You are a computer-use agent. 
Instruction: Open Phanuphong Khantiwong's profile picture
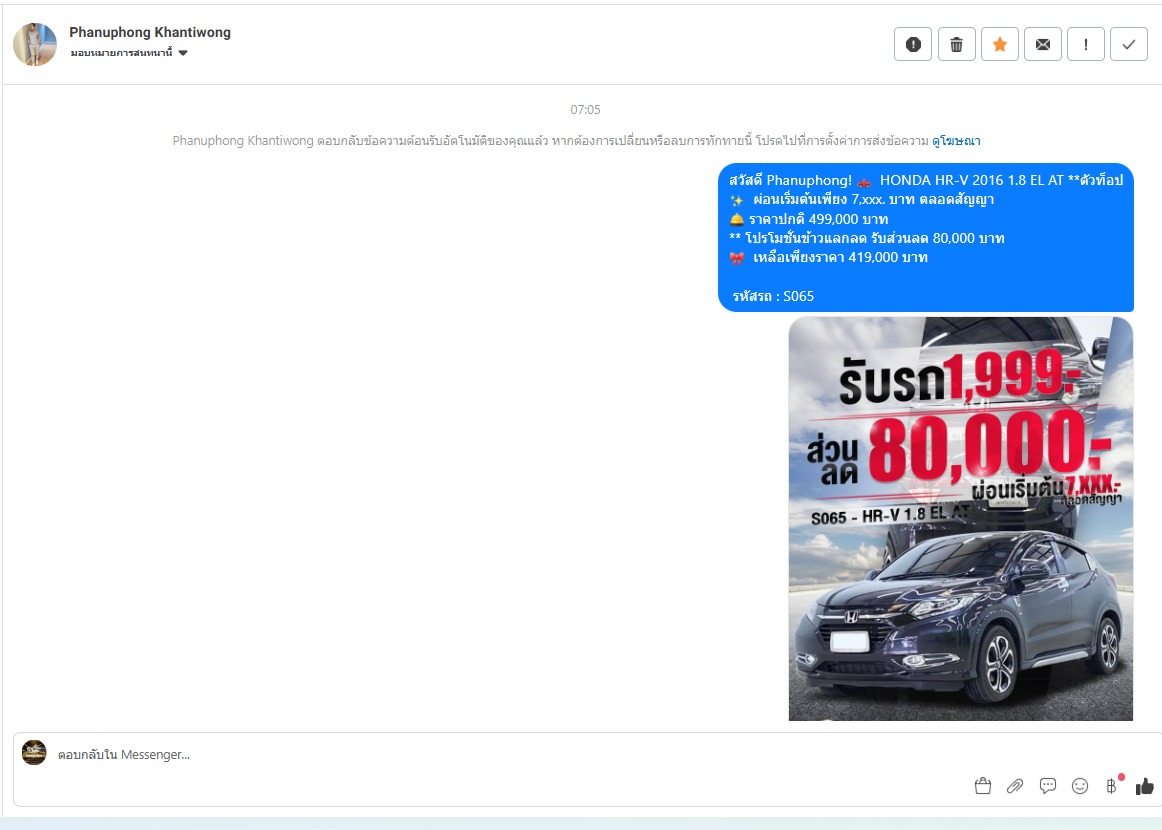click(35, 44)
